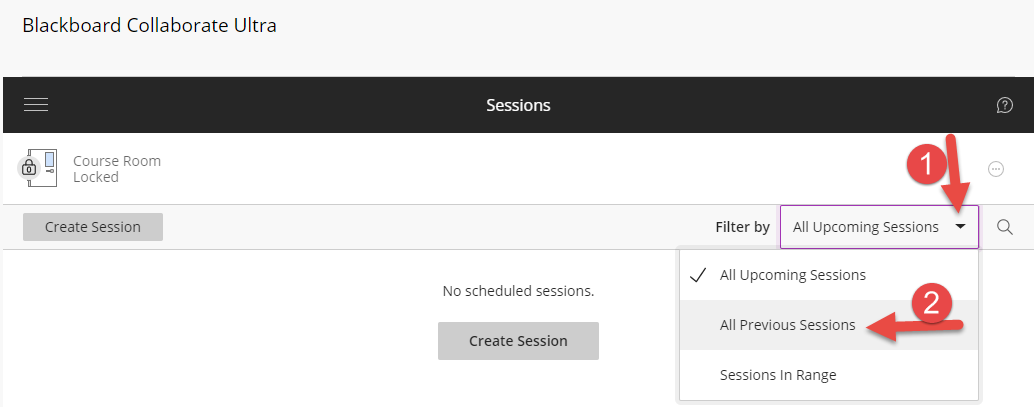Click the Blackboard Collaborate Ultra heading
Viewport: 1034px width, 407px height.
pos(149,26)
